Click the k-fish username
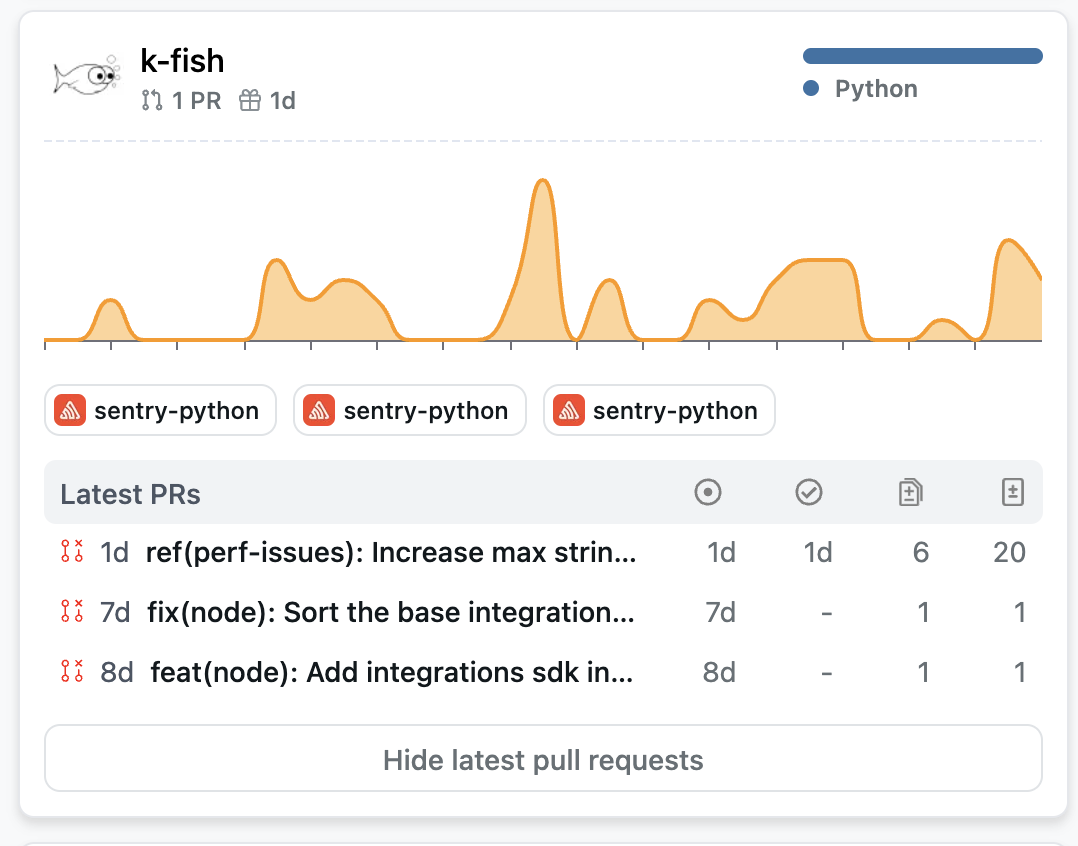Viewport: 1078px width, 846px height. tap(182, 61)
